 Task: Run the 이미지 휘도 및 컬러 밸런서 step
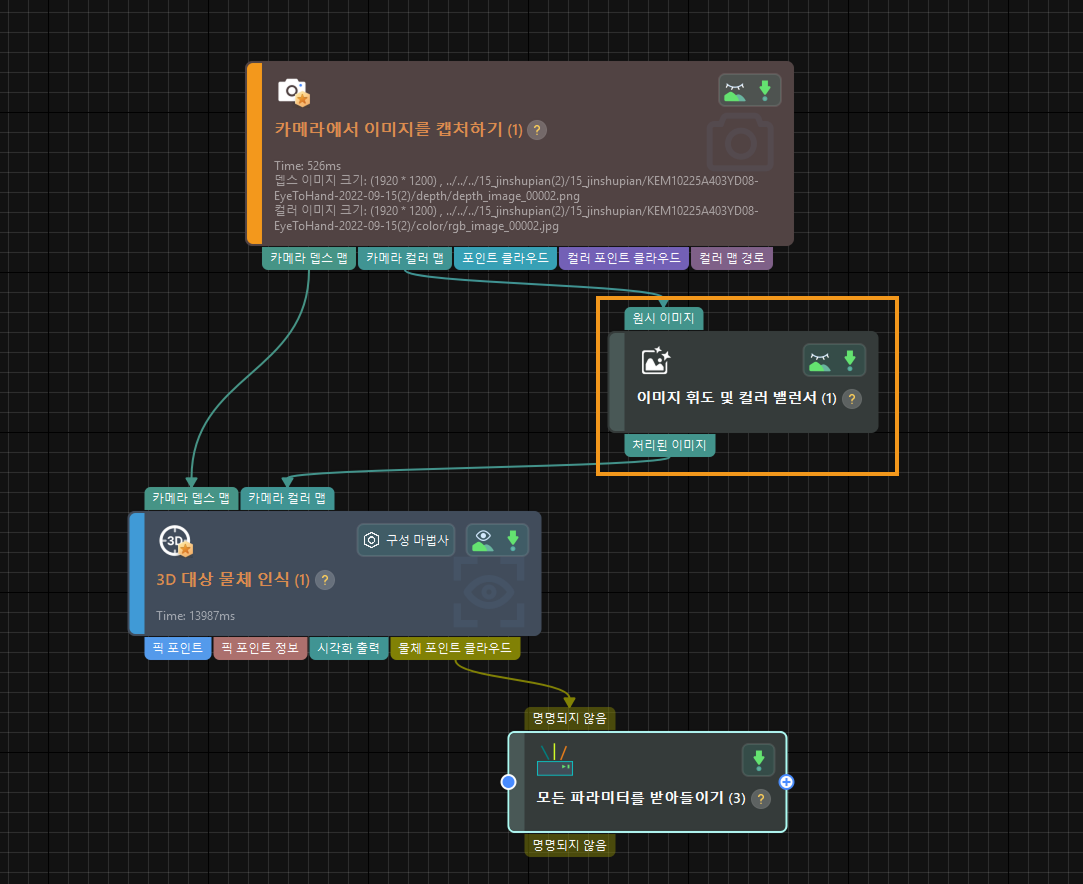(850, 361)
